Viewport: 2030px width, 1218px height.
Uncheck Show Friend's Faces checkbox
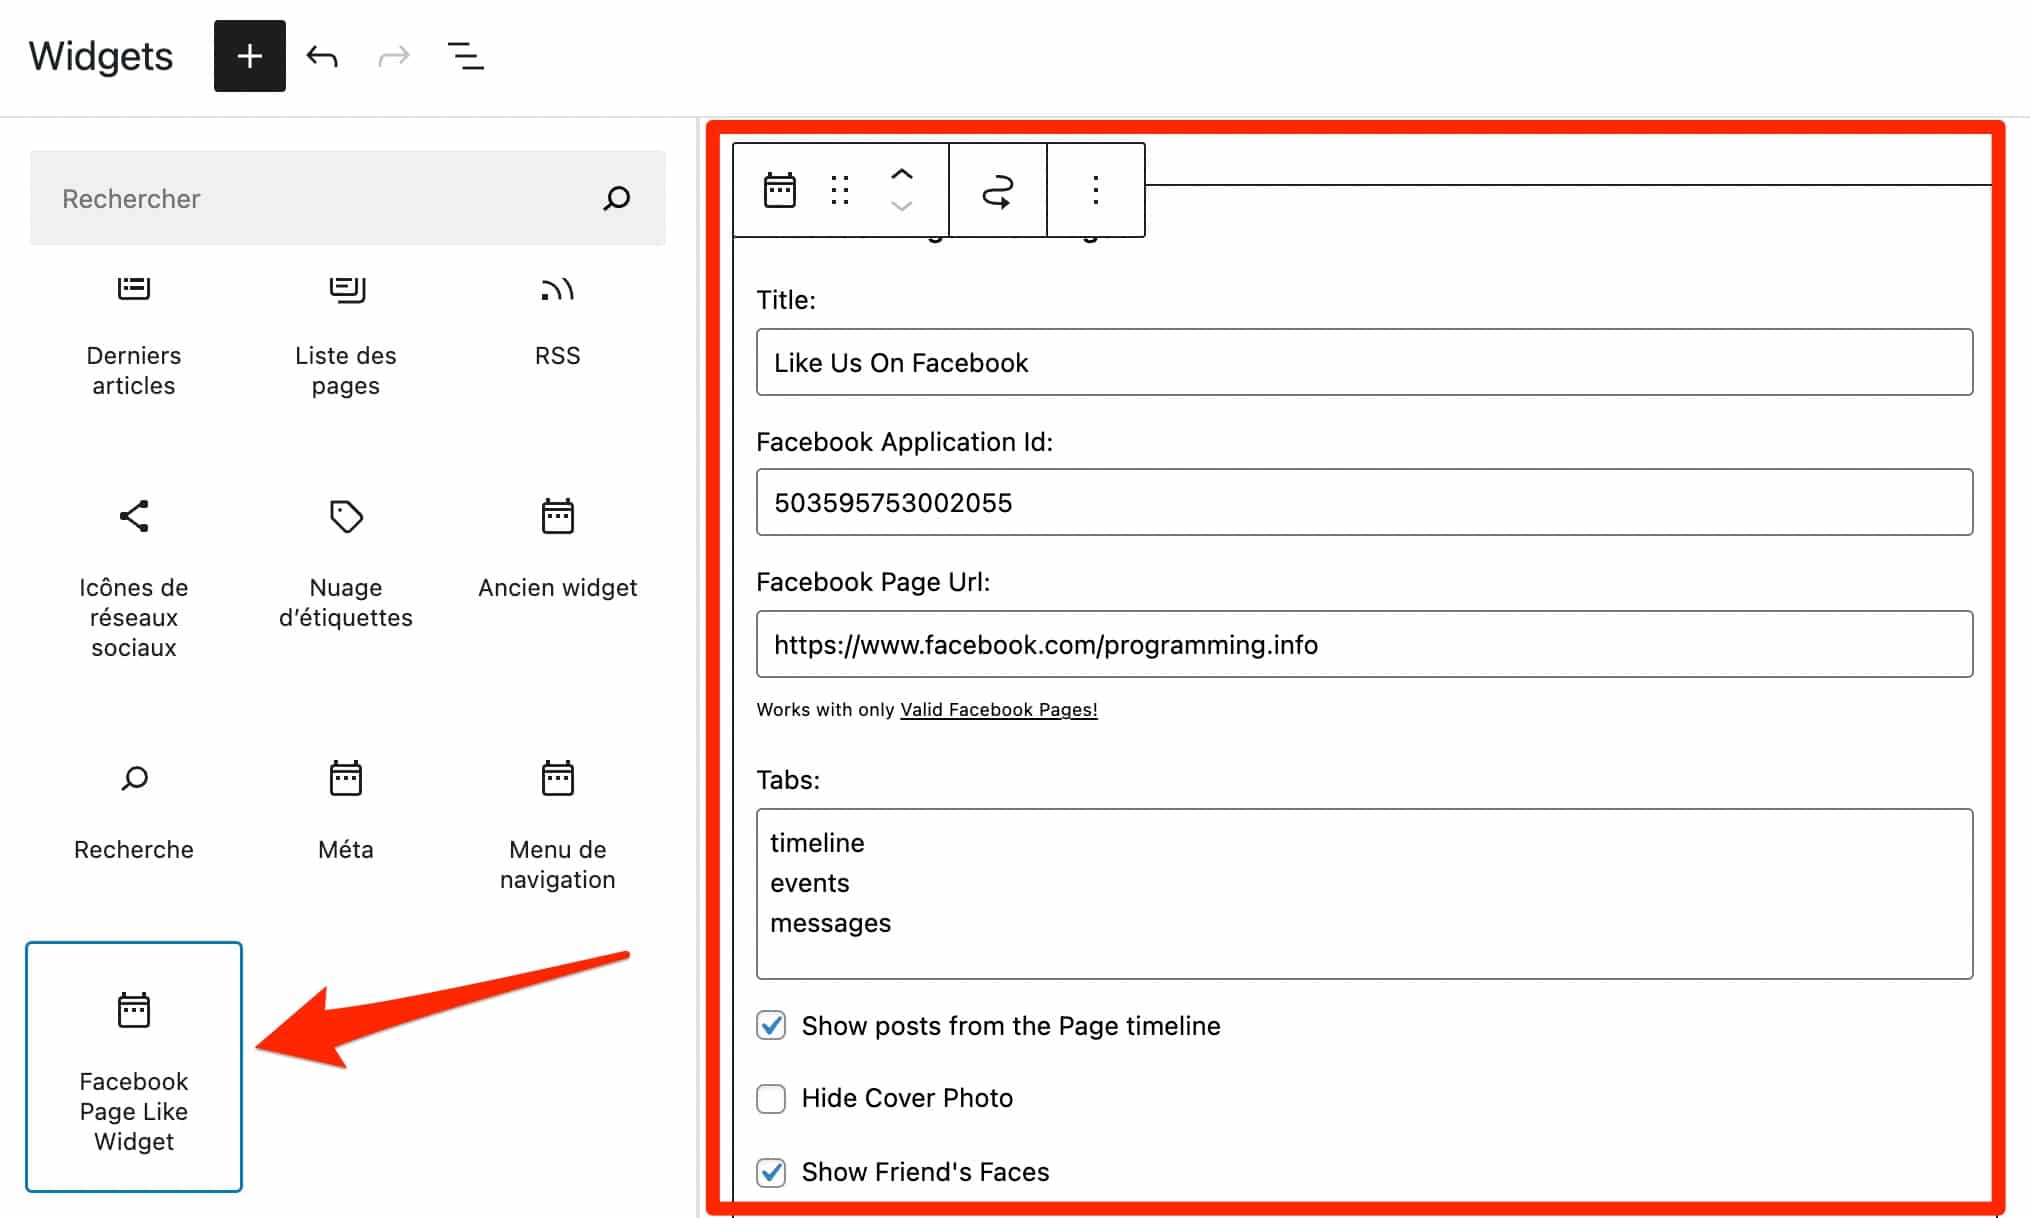771,1172
